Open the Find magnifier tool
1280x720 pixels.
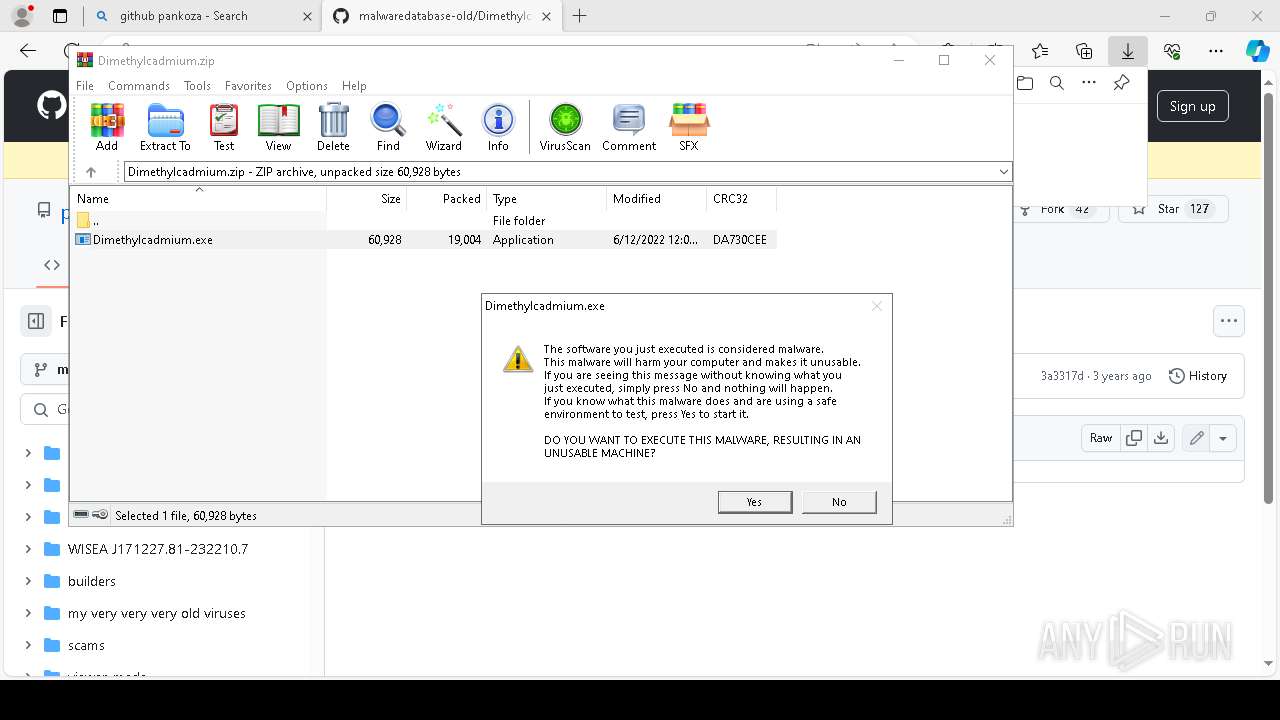(388, 127)
